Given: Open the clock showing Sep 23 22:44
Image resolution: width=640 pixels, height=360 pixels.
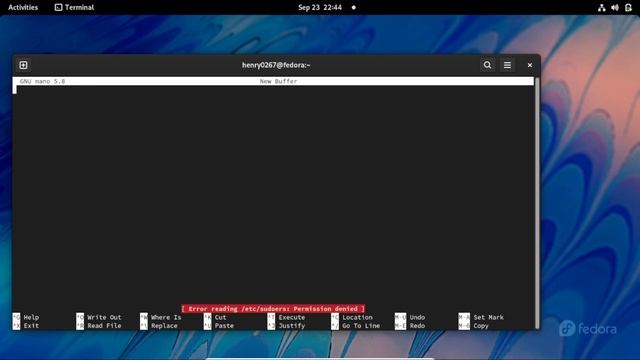Looking at the screenshot, I should coord(320,7).
